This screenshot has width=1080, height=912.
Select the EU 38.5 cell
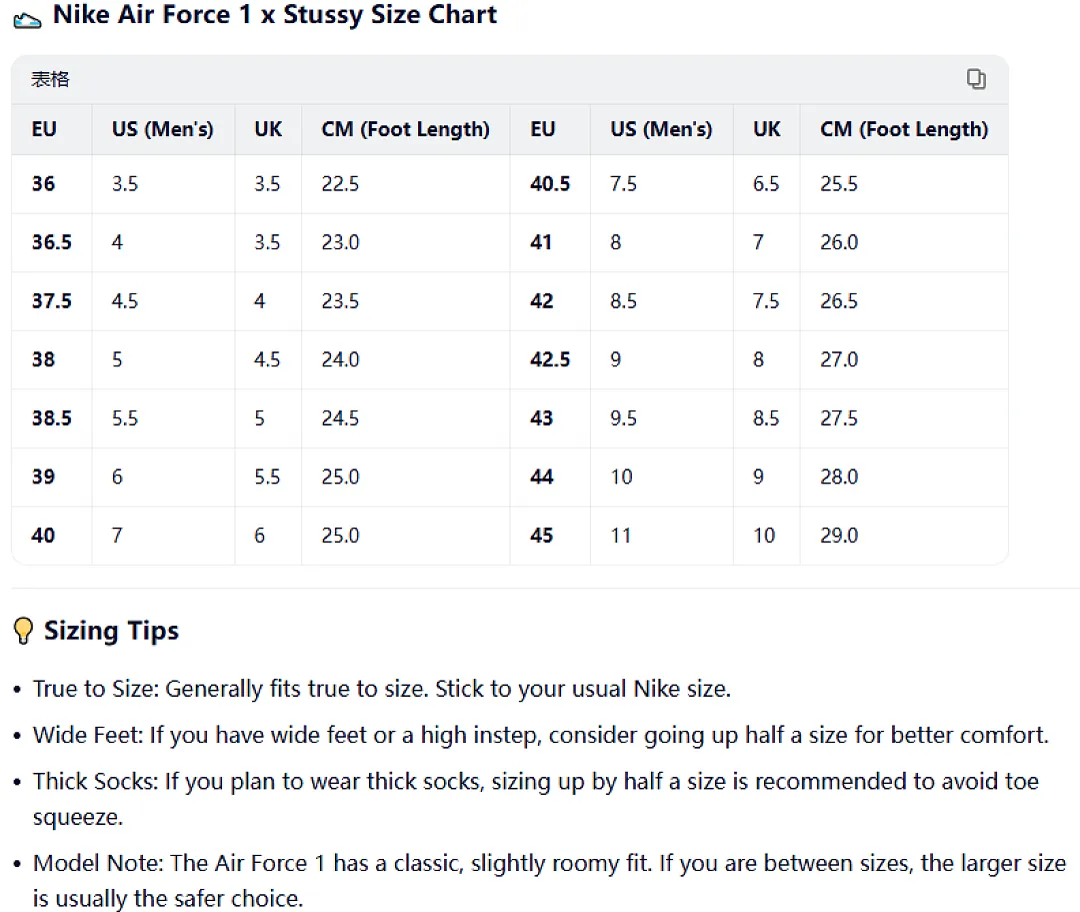52,418
